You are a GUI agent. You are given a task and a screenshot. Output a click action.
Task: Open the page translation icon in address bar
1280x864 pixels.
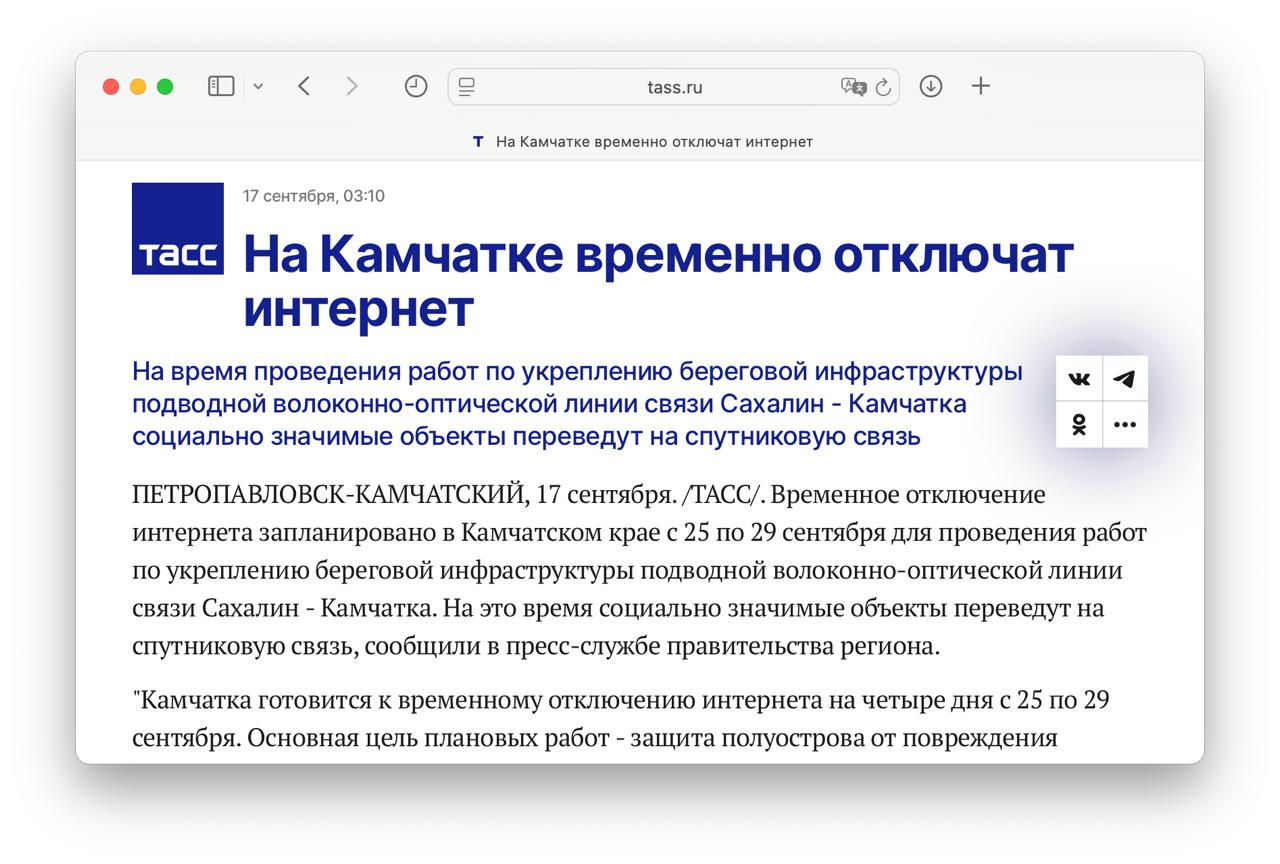coord(854,87)
